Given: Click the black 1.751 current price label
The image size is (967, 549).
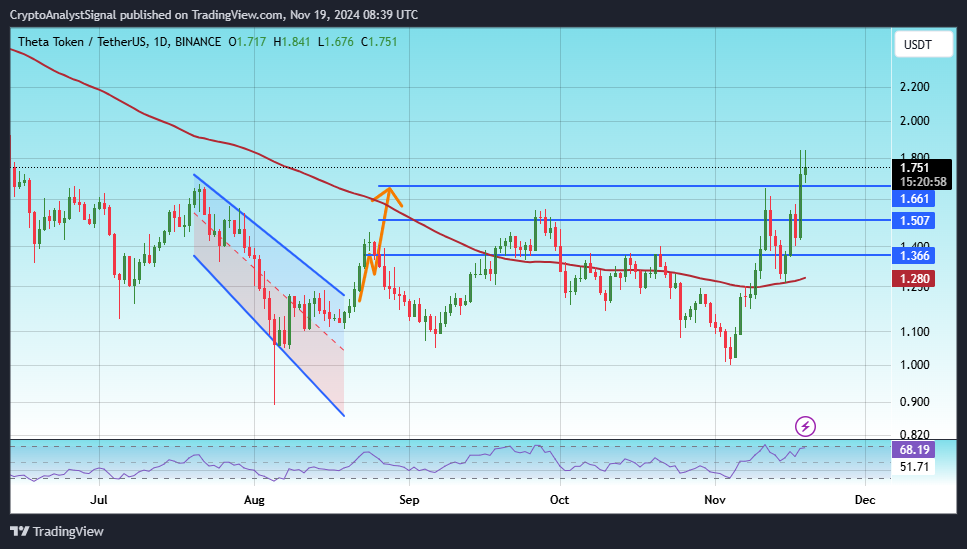Looking at the screenshot, I should click(921, 168).
